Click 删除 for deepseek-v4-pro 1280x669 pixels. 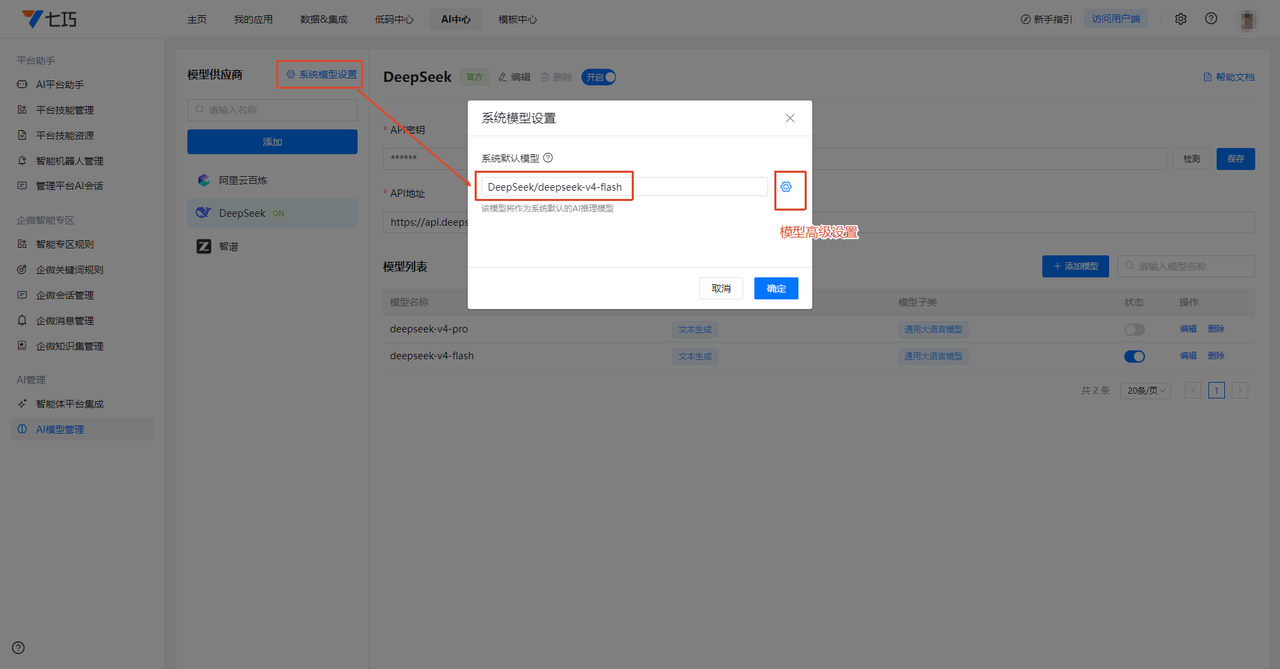click(x=1216, y=329)
